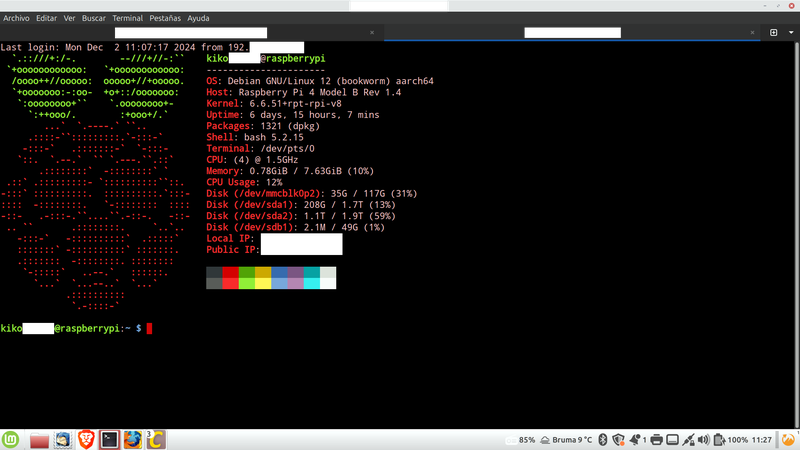Click the 'Kernel: 6.6.51+rpt-rpi-v8' line

coord(274,104)
